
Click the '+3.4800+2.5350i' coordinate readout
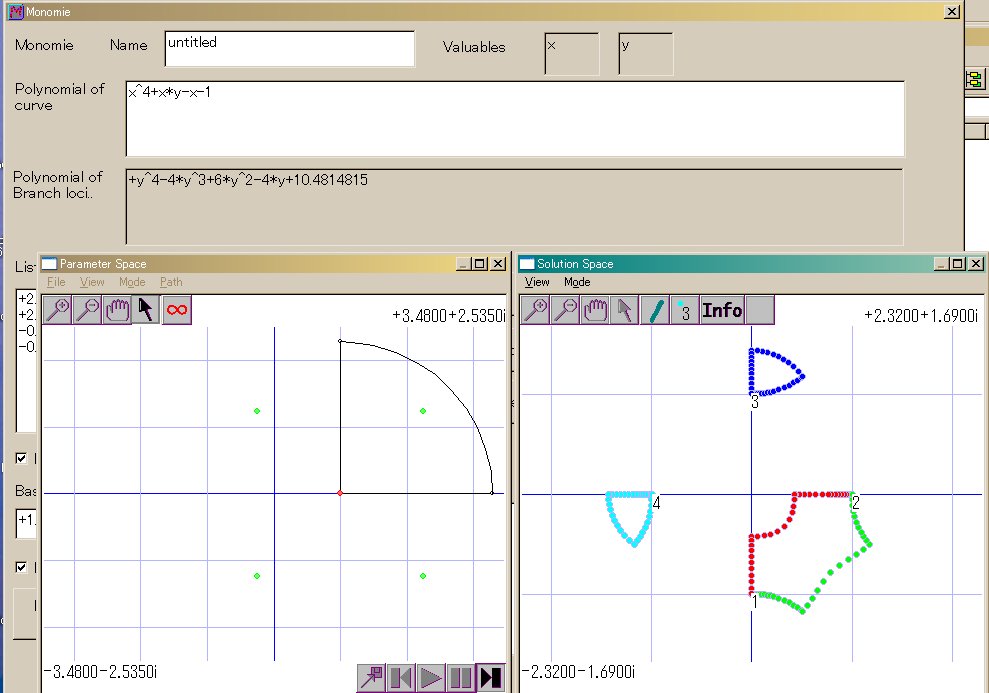point(448,315)
